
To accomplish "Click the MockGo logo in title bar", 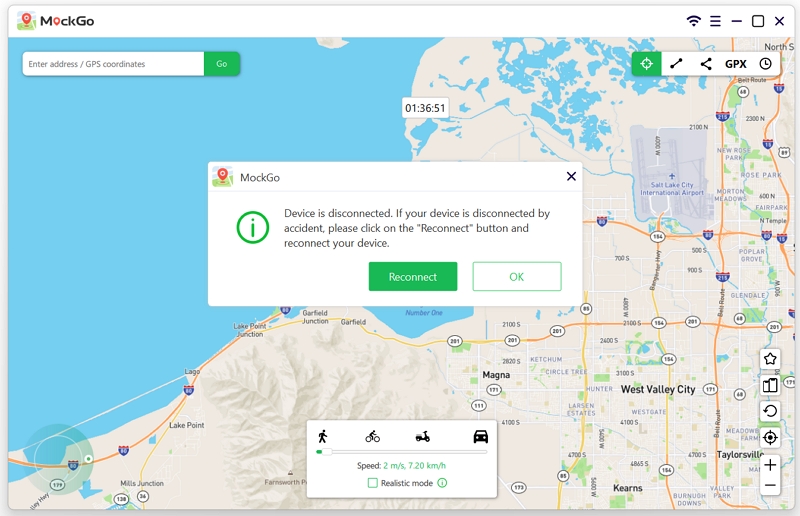I will point(56,21).
